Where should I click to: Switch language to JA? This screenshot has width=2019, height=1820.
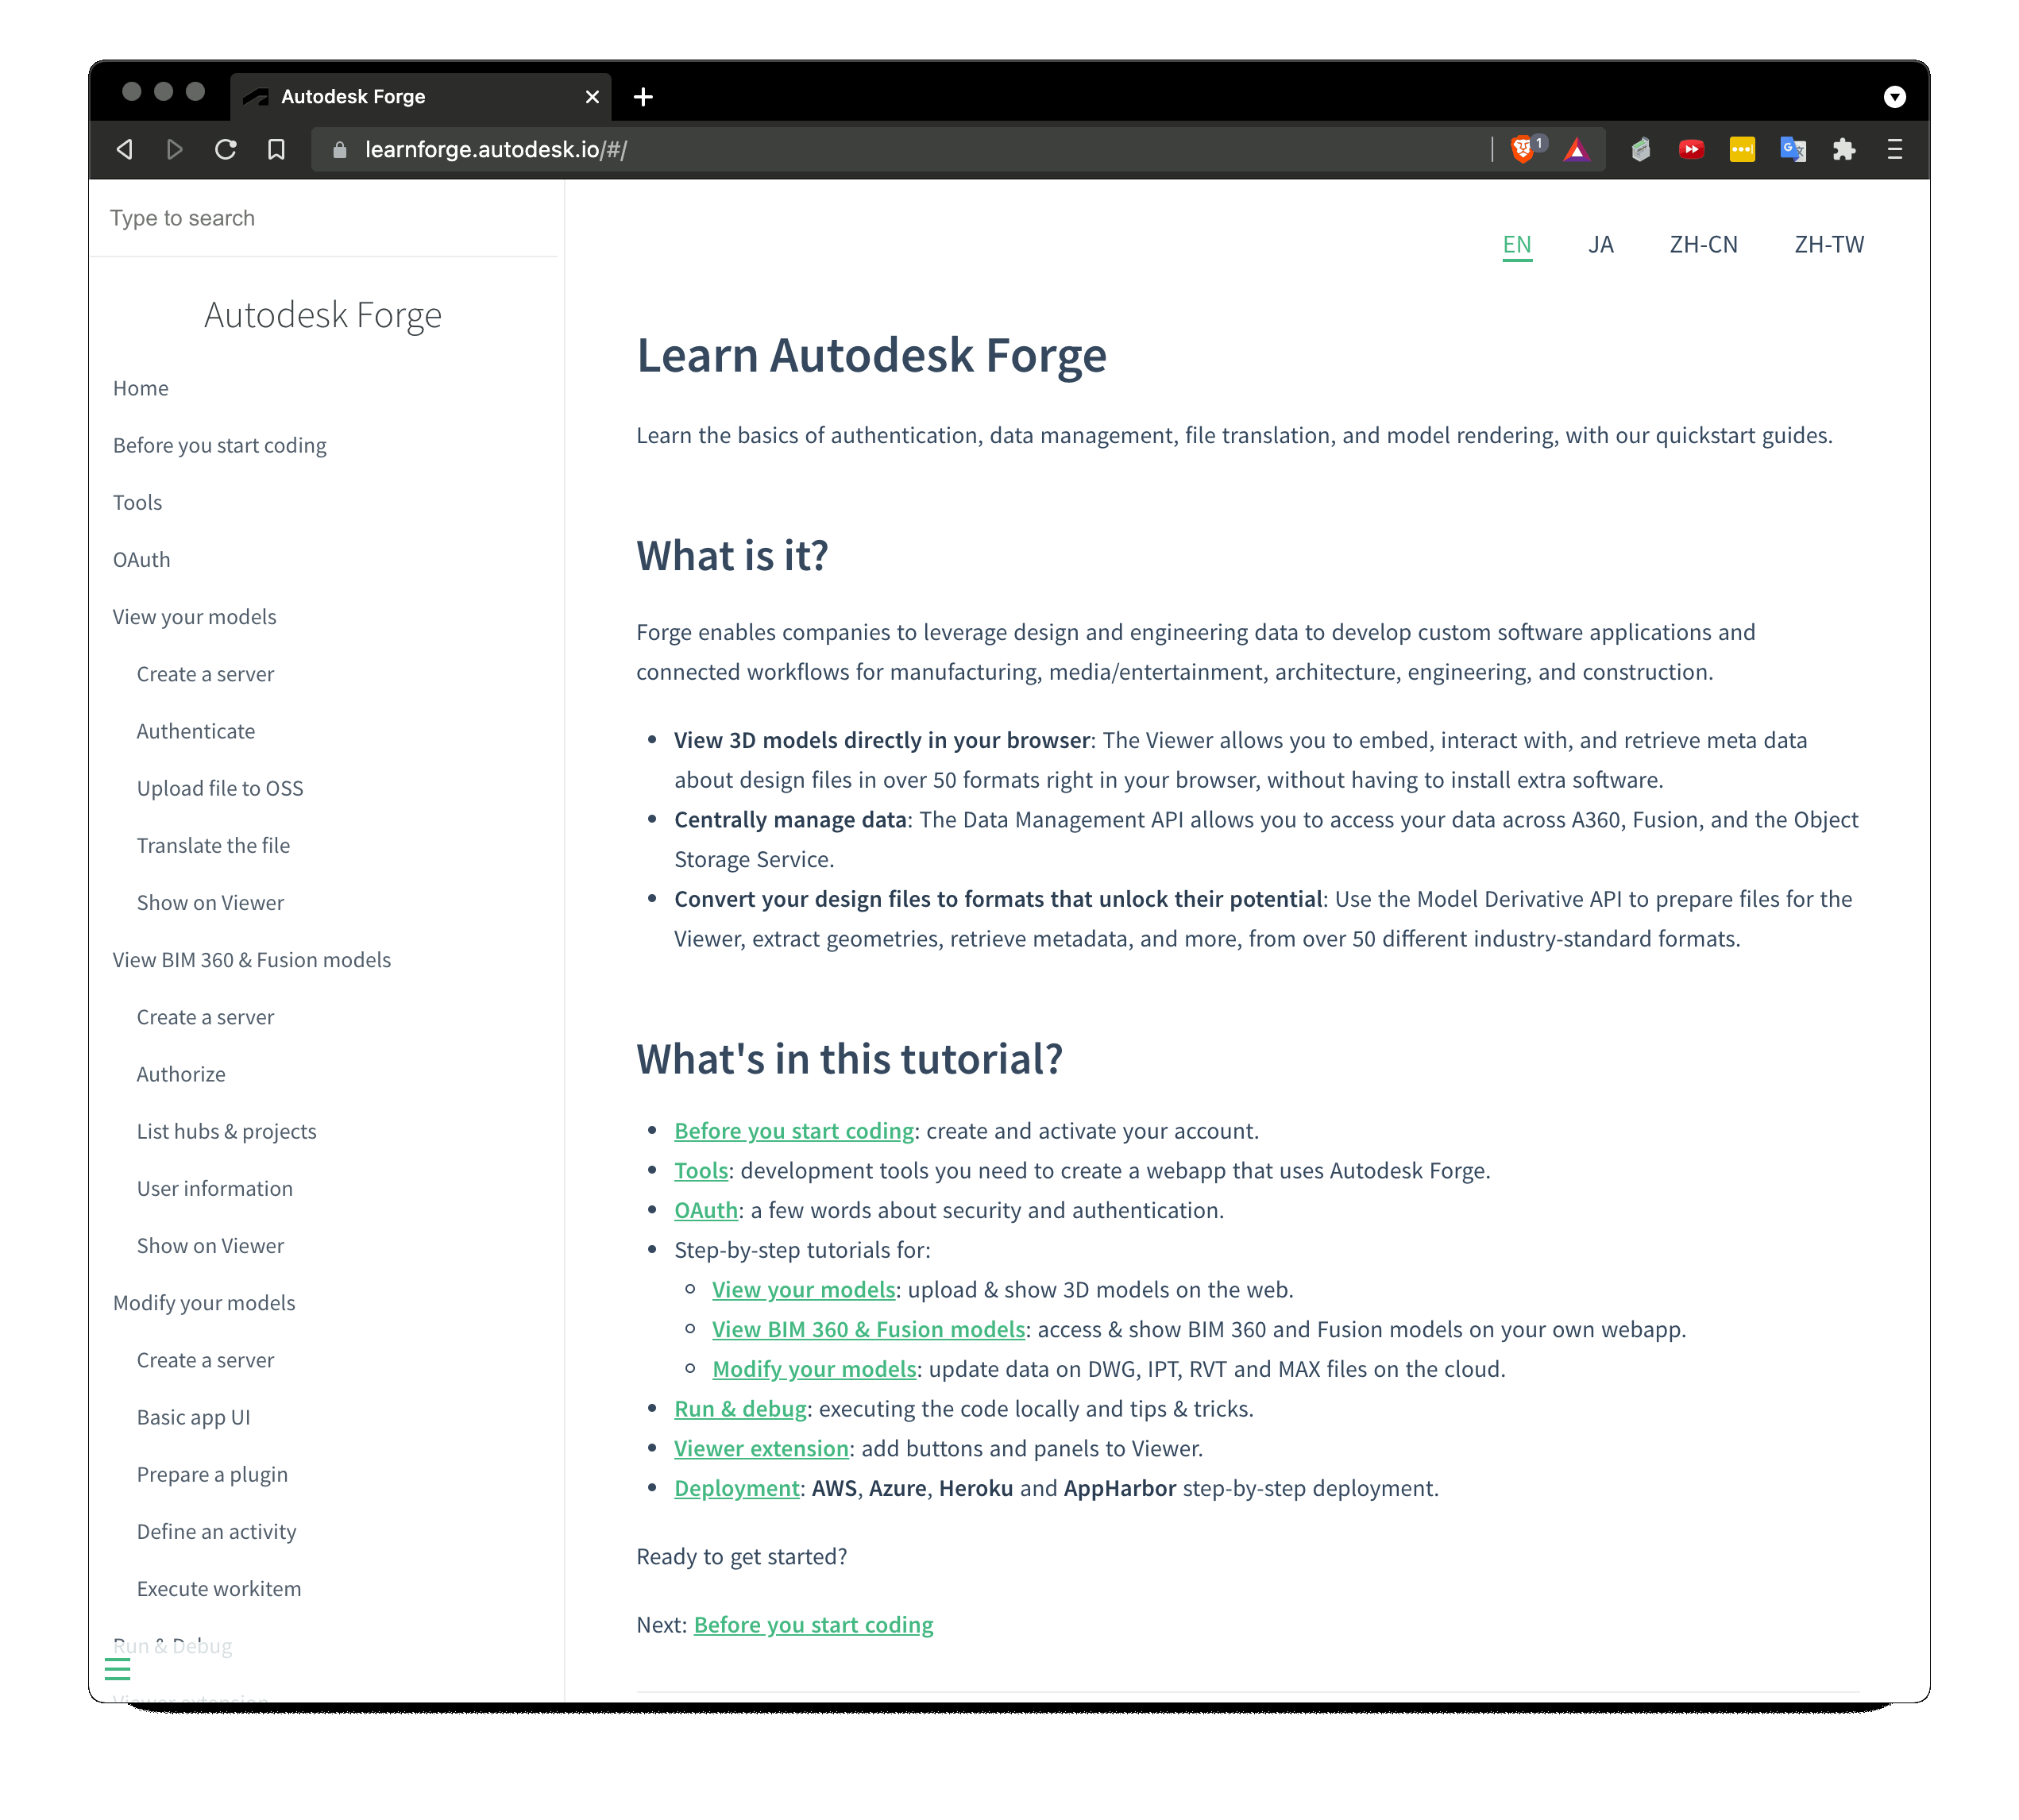[1601, 244]
